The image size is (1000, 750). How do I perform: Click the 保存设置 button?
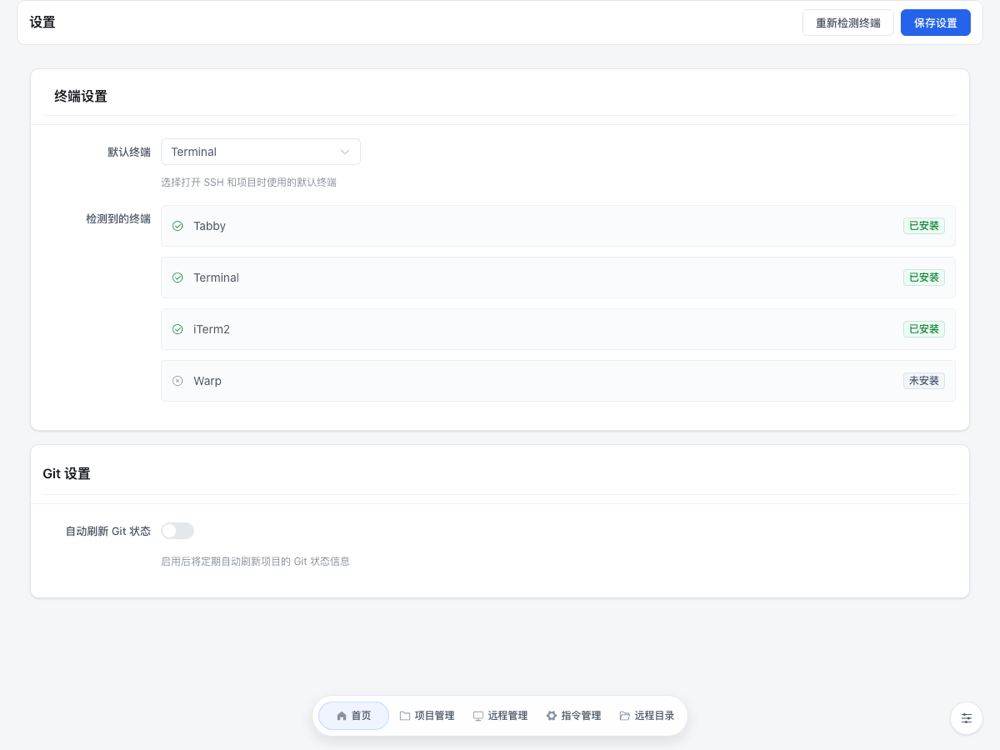click(936, 23)
